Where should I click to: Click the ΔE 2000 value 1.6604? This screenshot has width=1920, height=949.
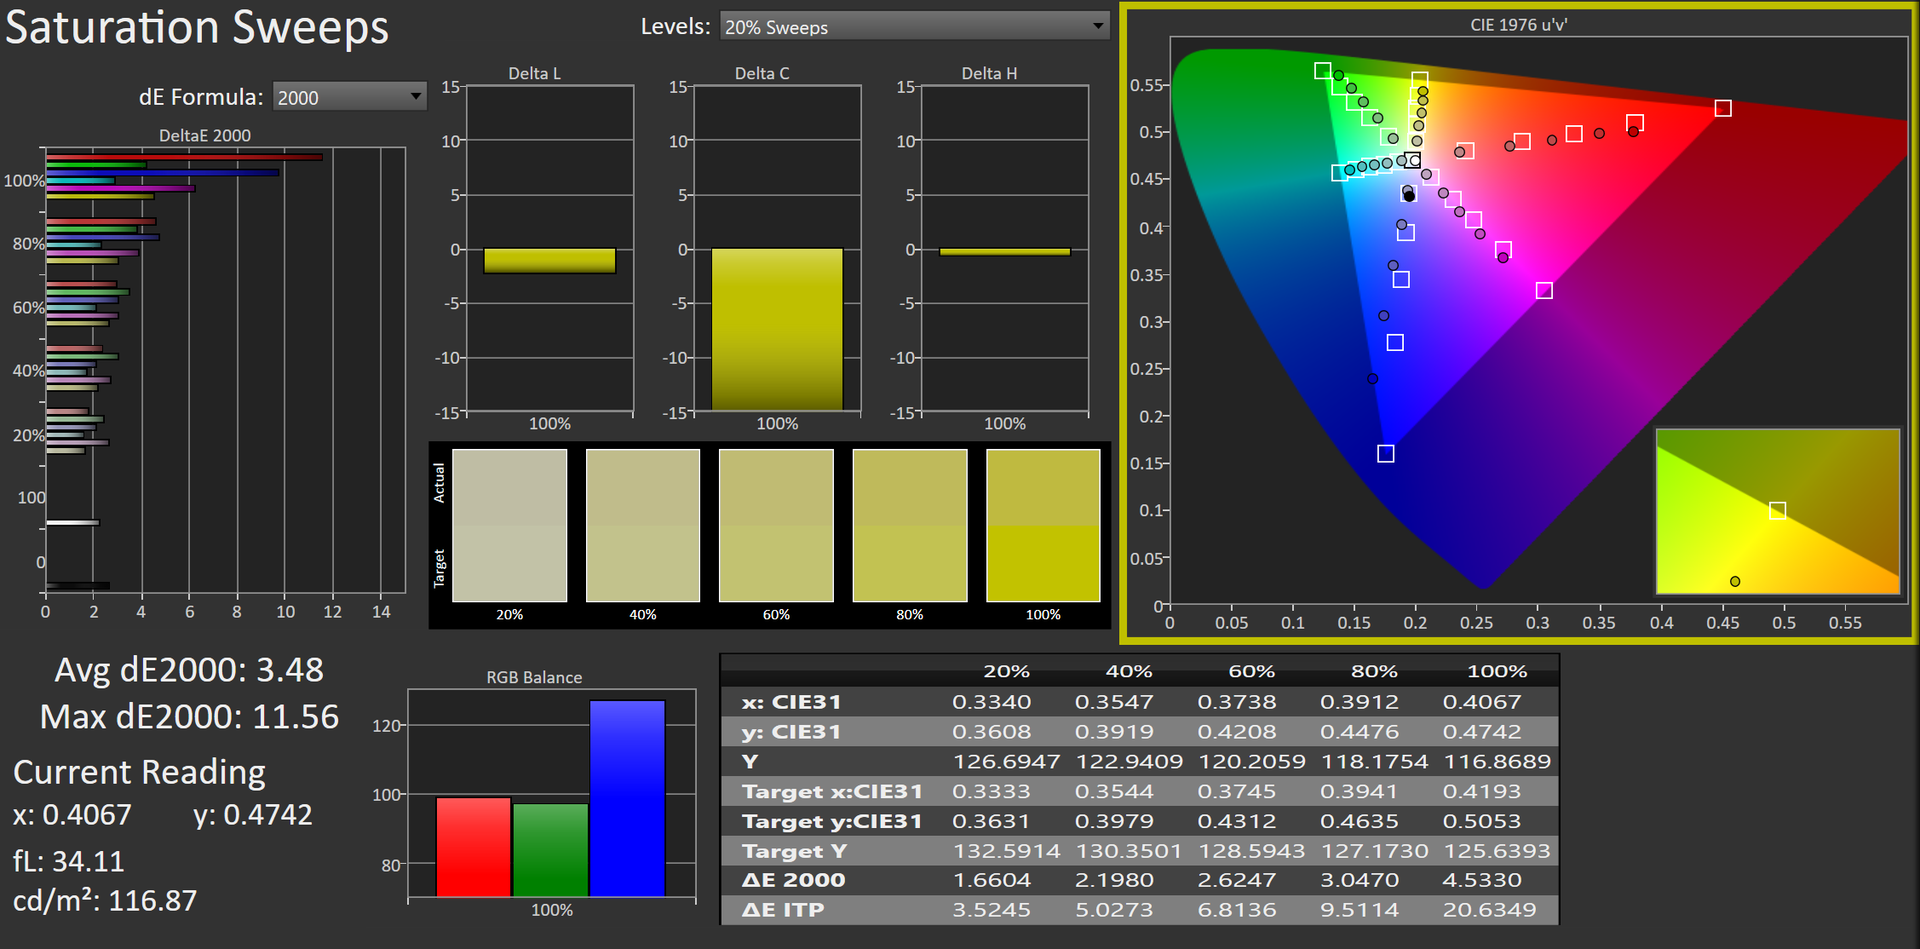tap(991, 880)
